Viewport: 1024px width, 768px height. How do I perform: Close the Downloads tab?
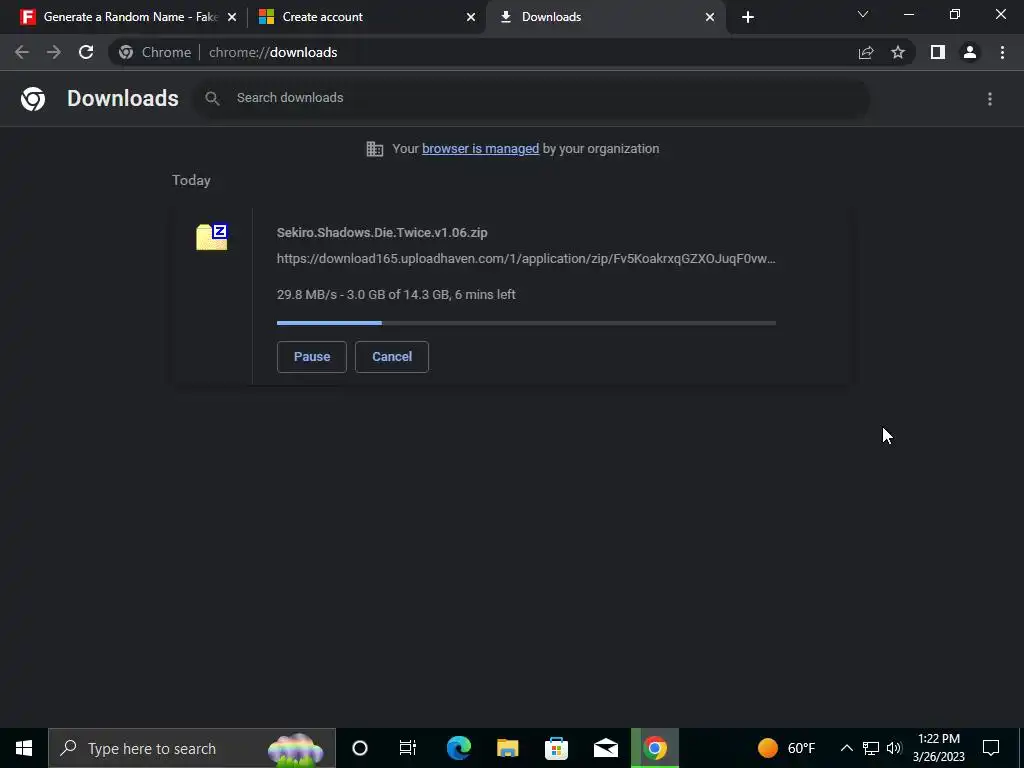710,17
